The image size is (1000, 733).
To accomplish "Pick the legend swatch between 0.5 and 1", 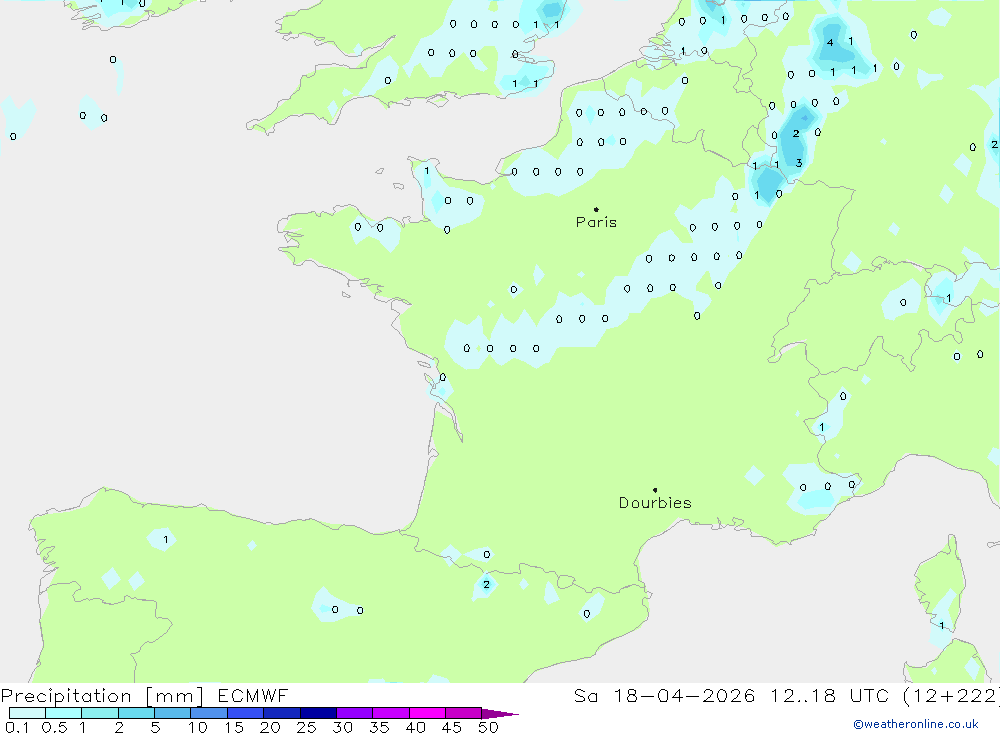I will (x=64, y=713).
